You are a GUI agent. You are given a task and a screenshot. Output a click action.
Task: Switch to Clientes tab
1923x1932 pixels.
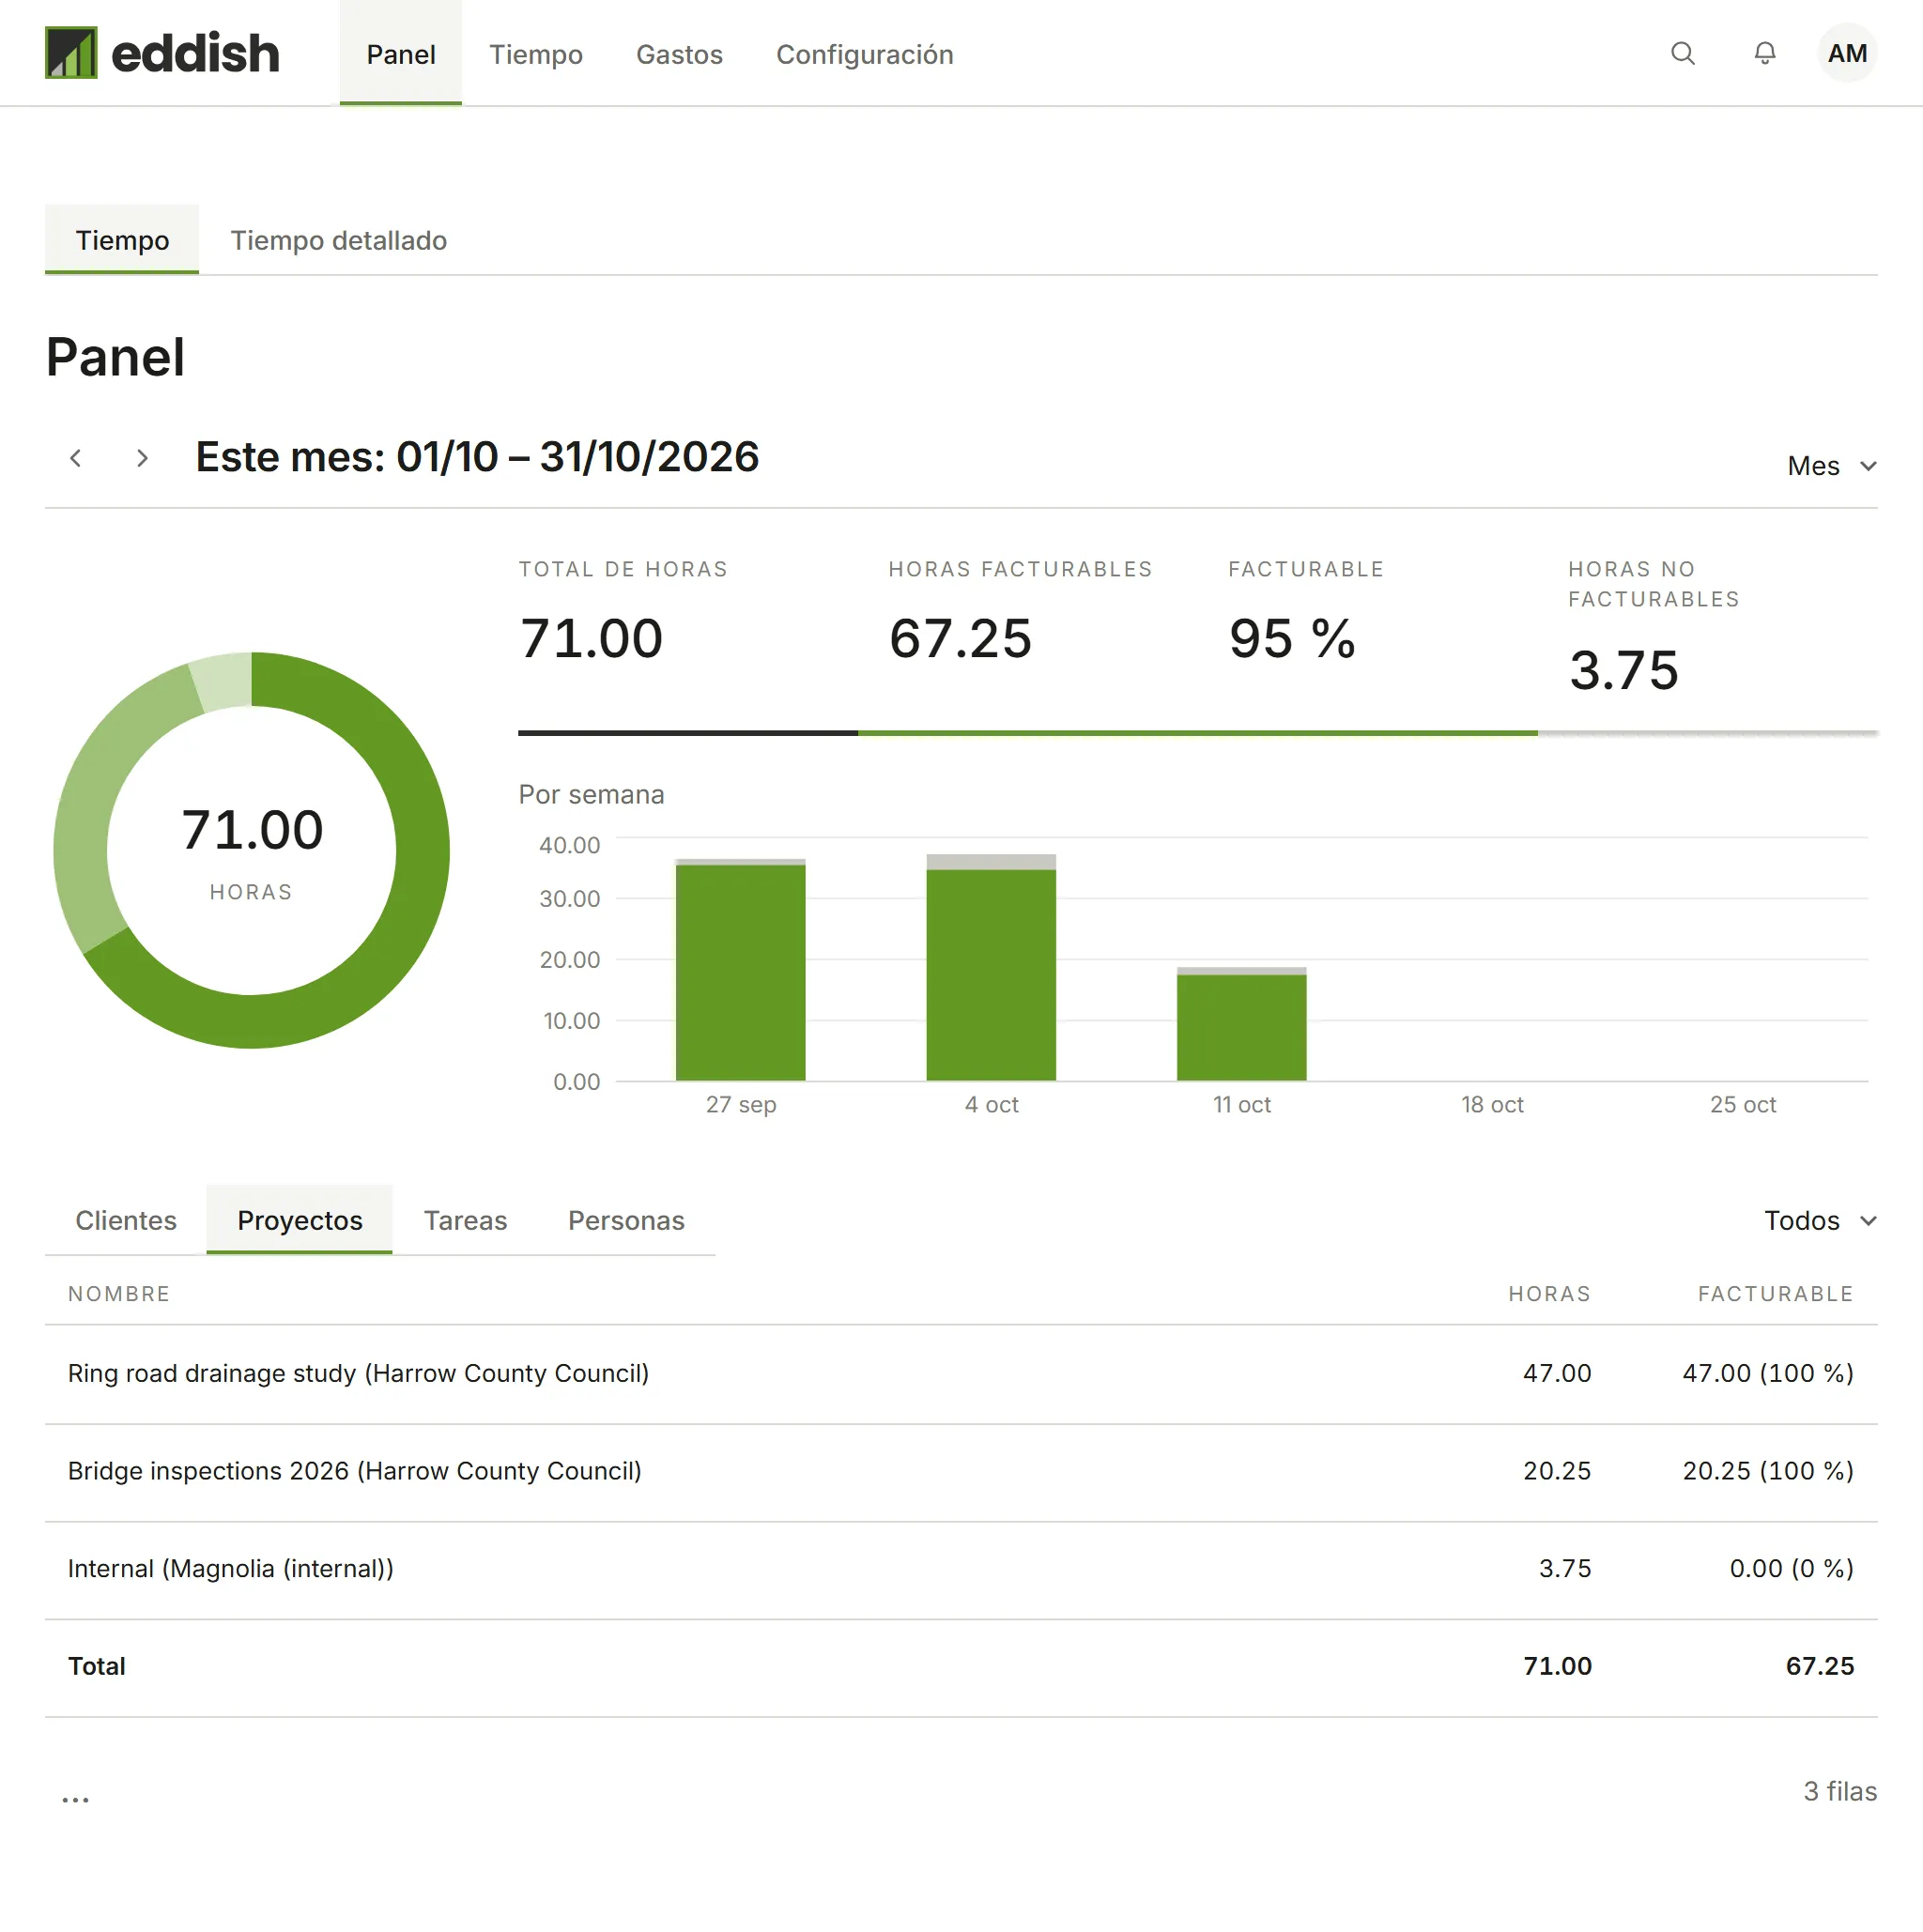coord(126,1220)
